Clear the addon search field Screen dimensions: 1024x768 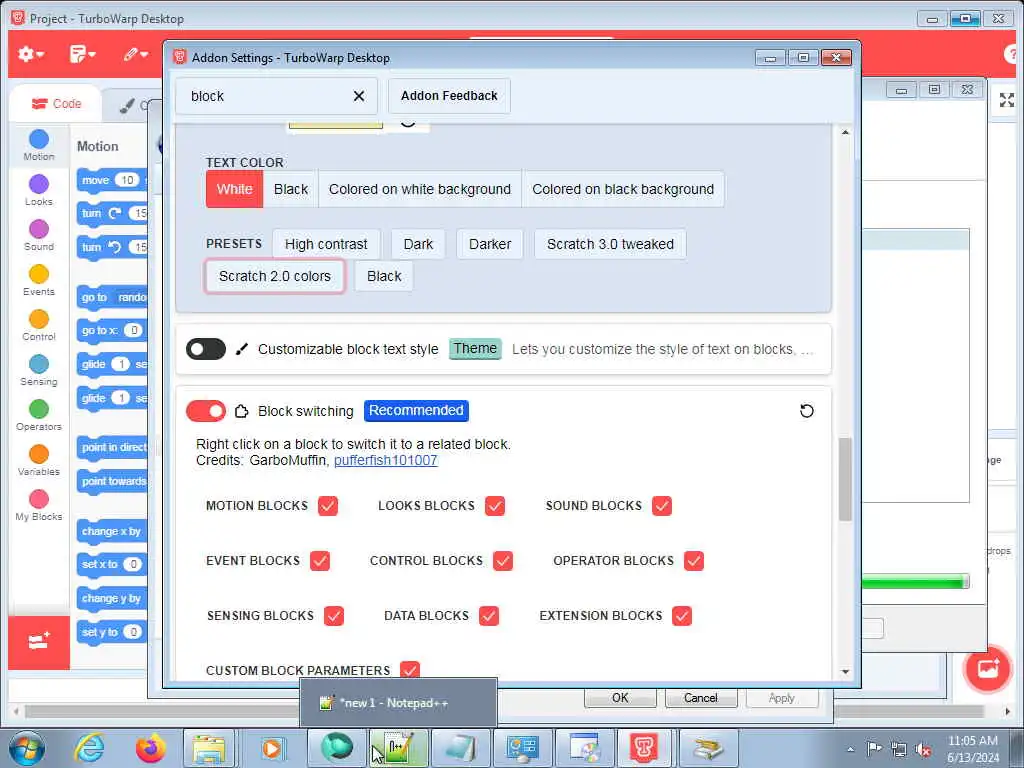point(359,96)
